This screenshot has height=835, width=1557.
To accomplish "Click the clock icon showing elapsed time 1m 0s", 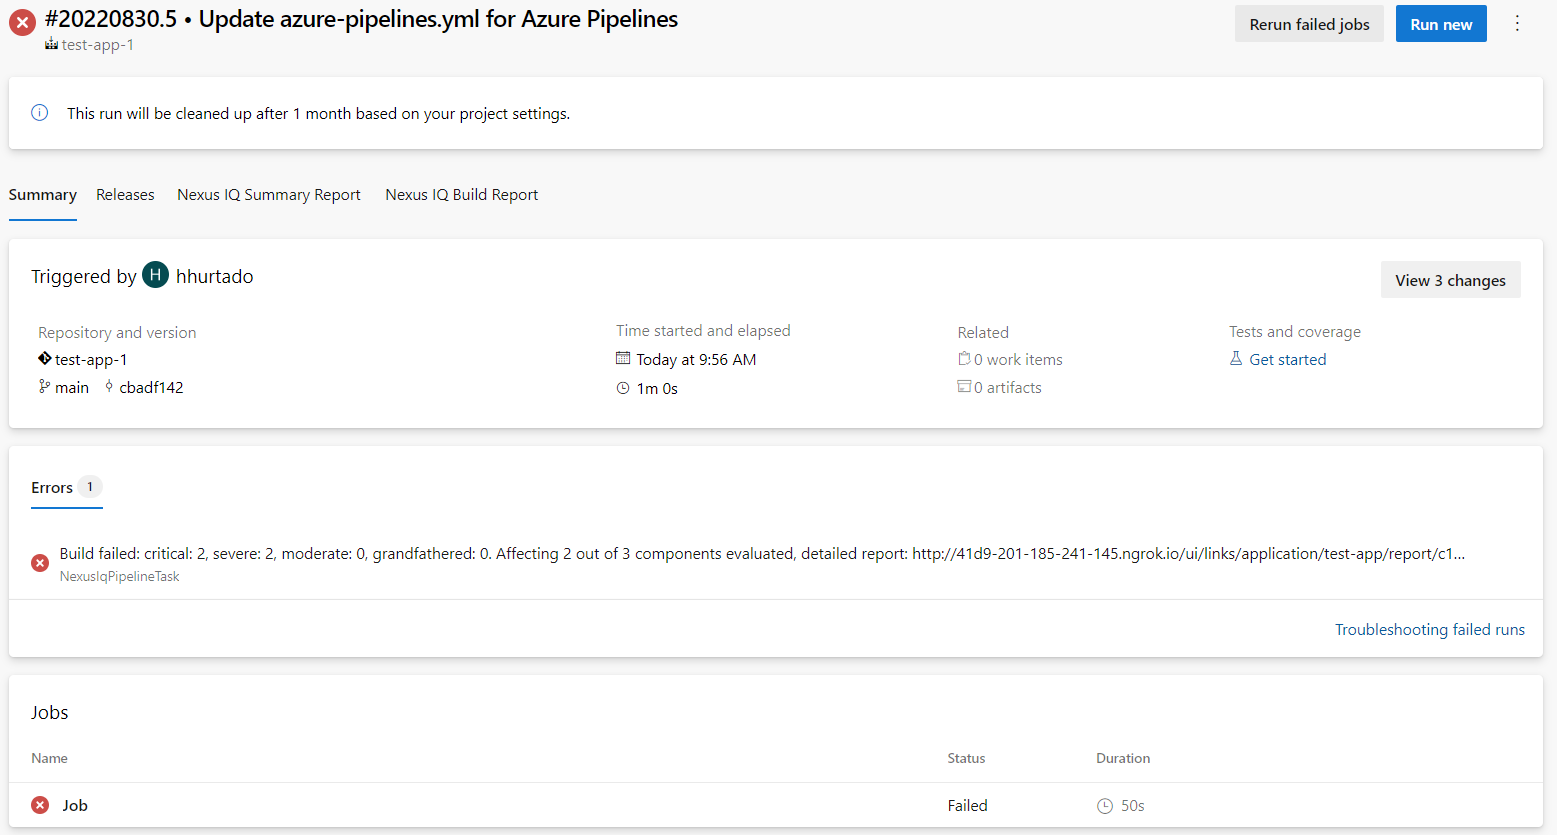I will point(625,388).
